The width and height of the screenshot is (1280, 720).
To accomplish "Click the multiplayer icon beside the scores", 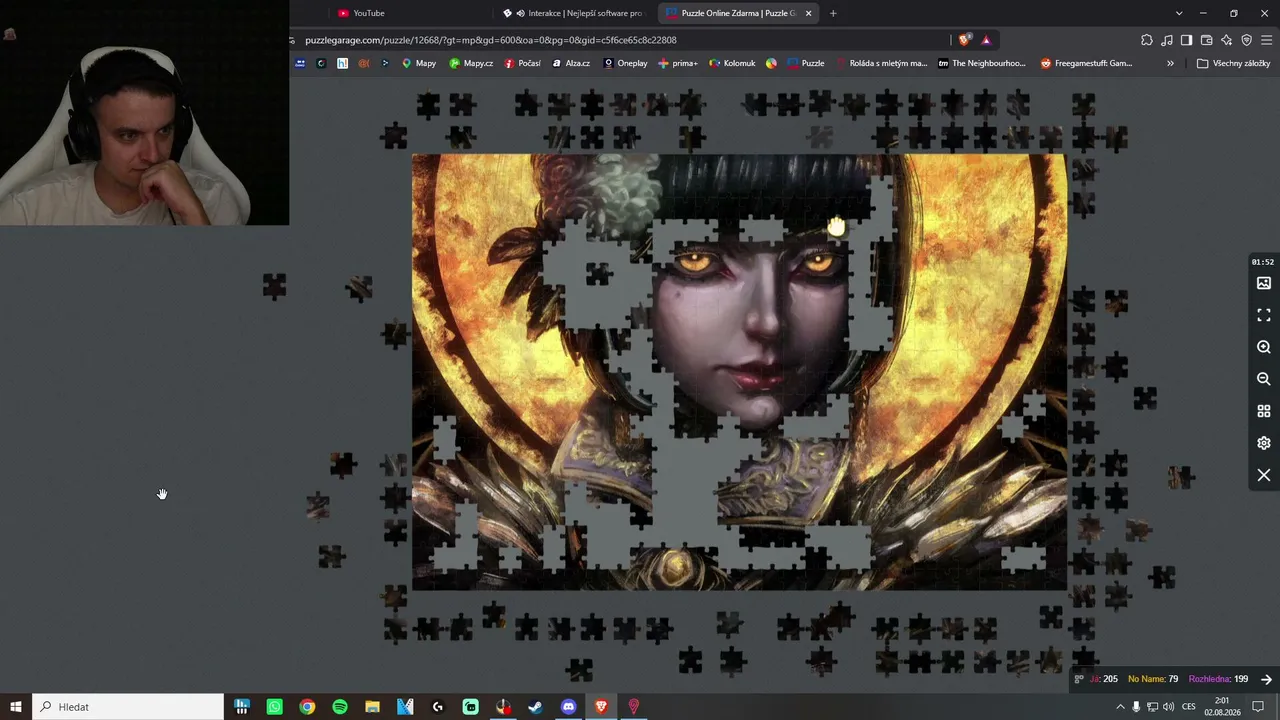I will (1079, 679).
